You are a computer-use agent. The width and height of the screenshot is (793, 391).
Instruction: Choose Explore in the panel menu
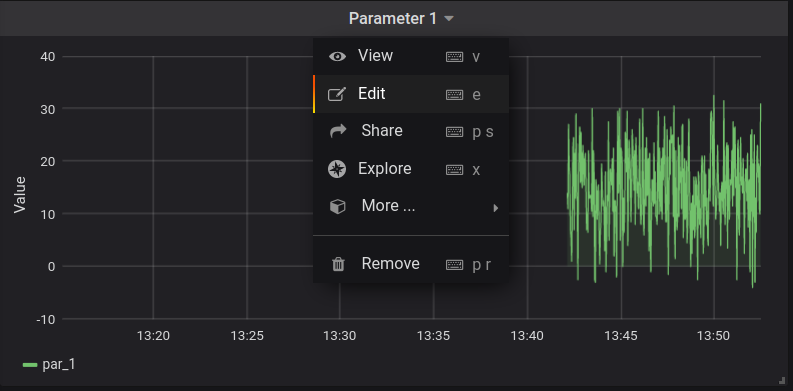click(x=411, y=169)
